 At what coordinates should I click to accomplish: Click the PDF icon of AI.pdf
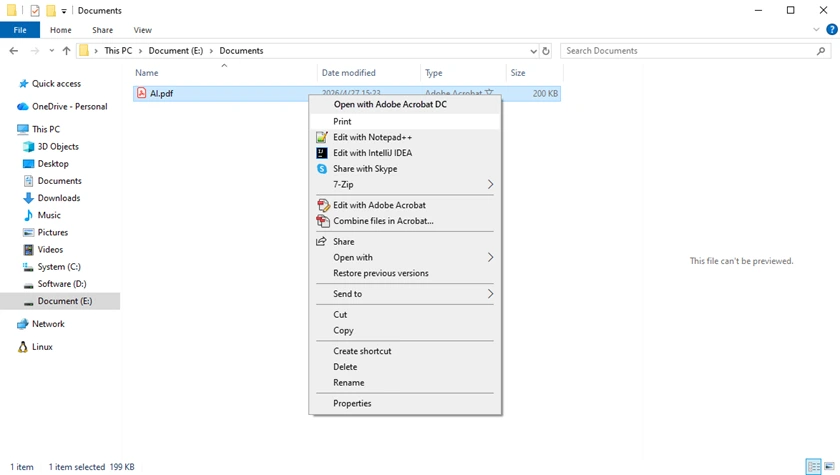(x=141, y=93)
